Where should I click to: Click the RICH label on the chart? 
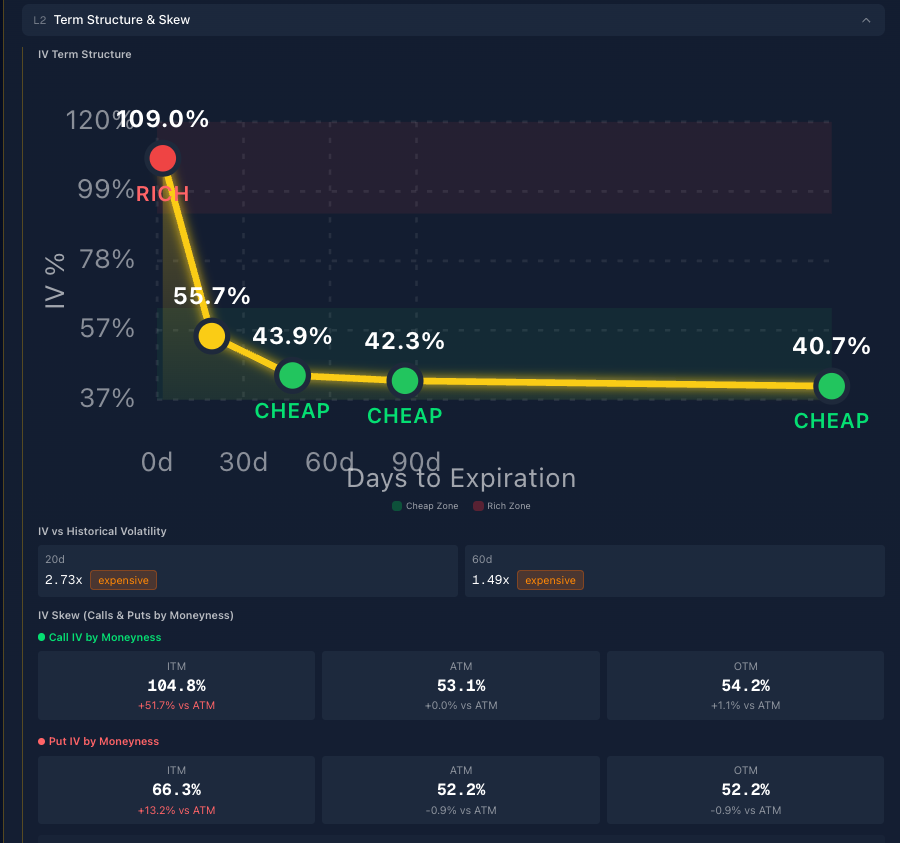coord(163,194)
